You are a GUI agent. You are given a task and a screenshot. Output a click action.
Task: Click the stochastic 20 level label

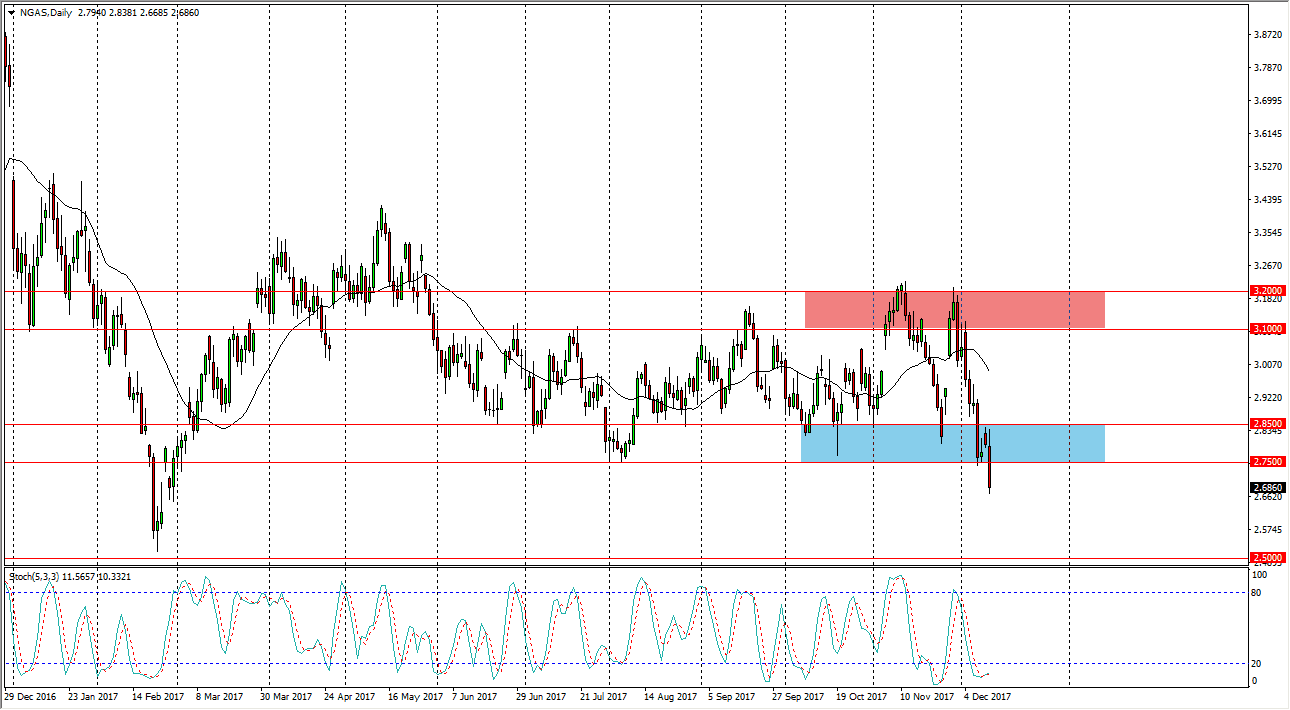point(1257,664)
